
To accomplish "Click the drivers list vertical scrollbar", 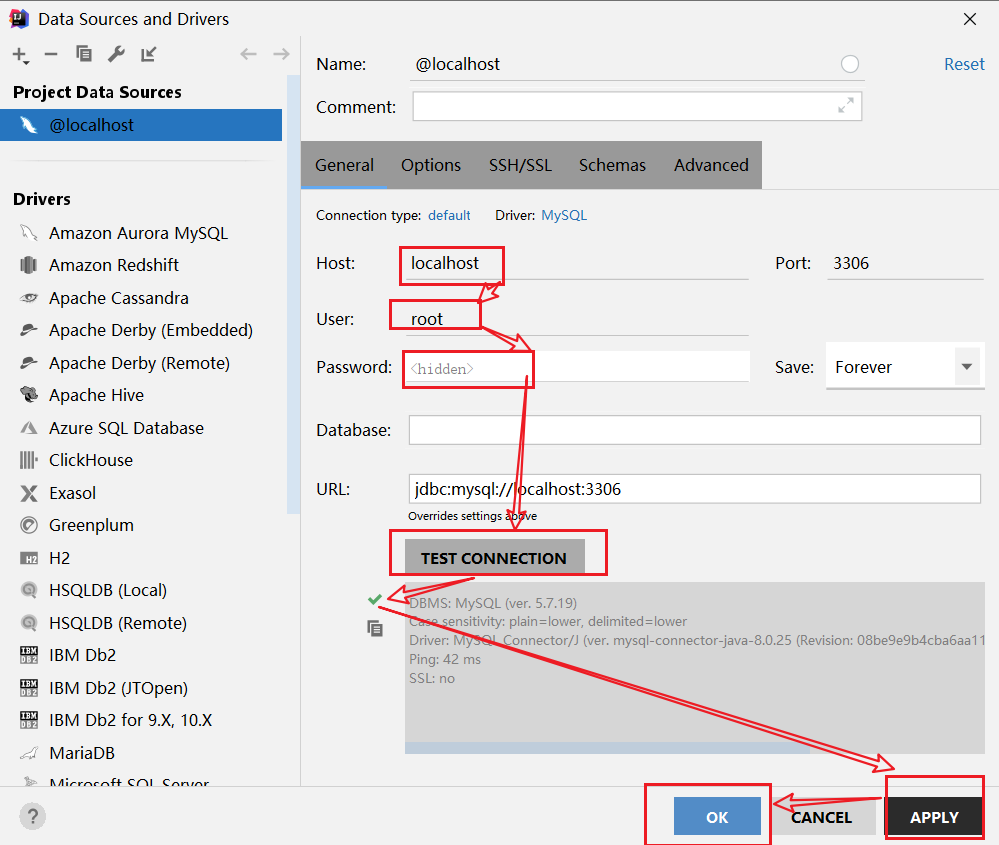I will coord(293,294).
